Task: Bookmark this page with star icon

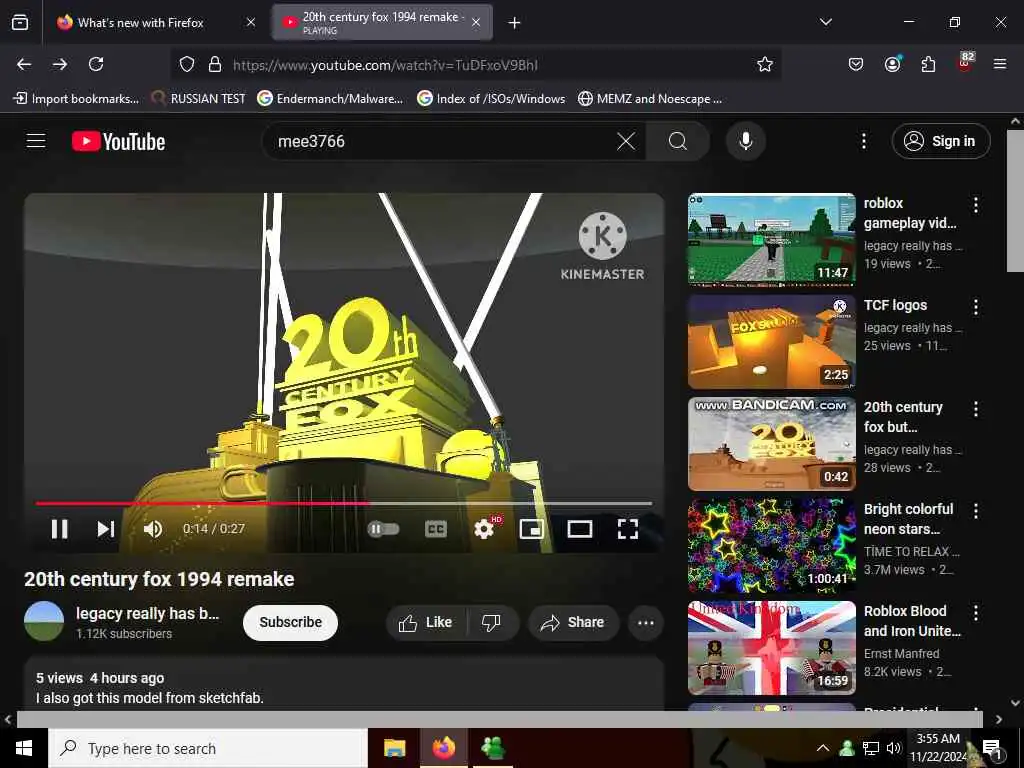Action: pos(765,64)
